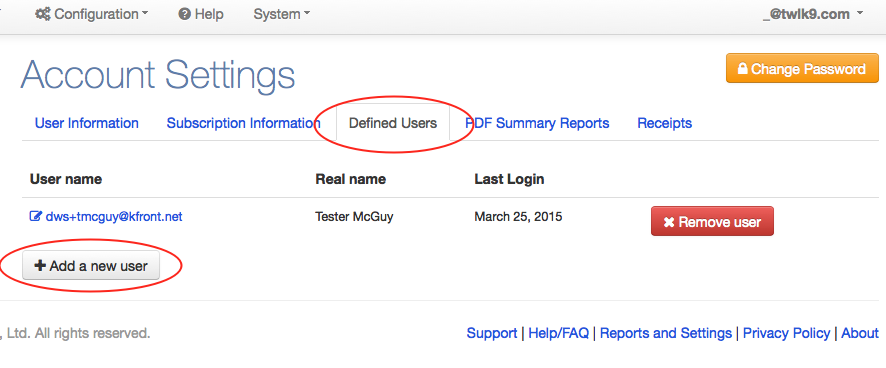Image resolution: width=886 pixels, height=368 pixels.
Task: Open the Help menu item
Action: 201,14
